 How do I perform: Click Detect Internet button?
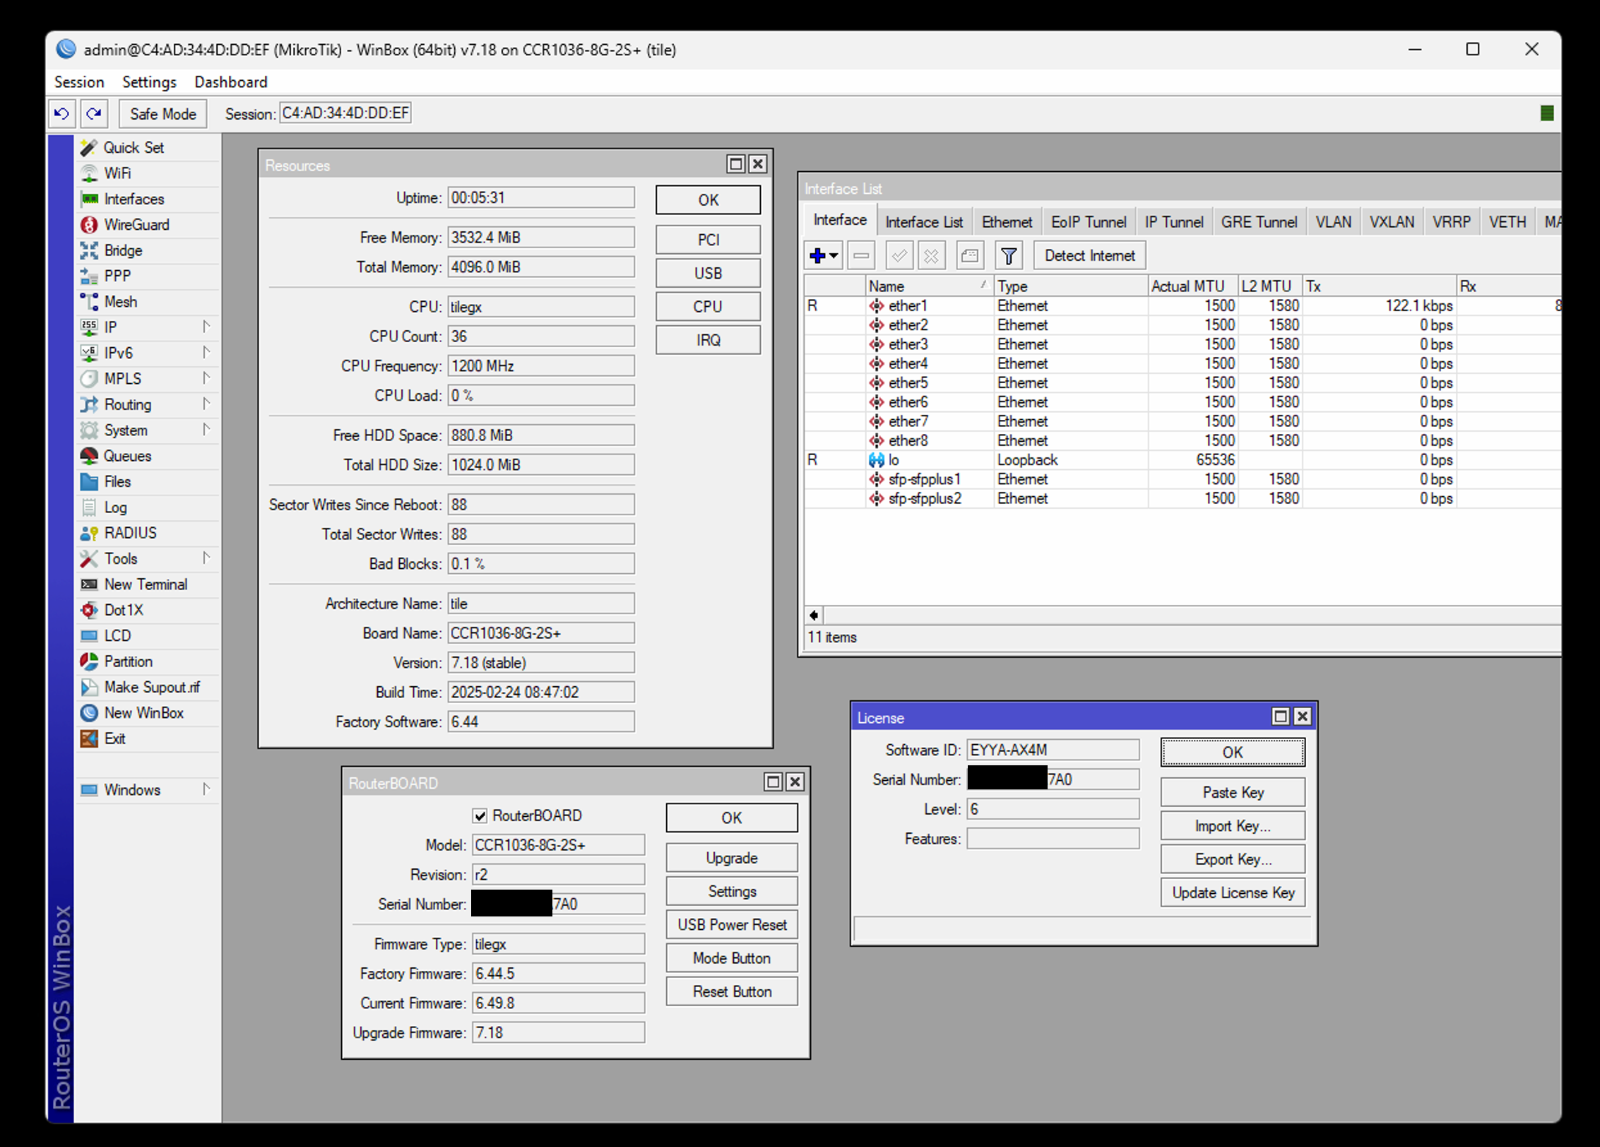1090,256
